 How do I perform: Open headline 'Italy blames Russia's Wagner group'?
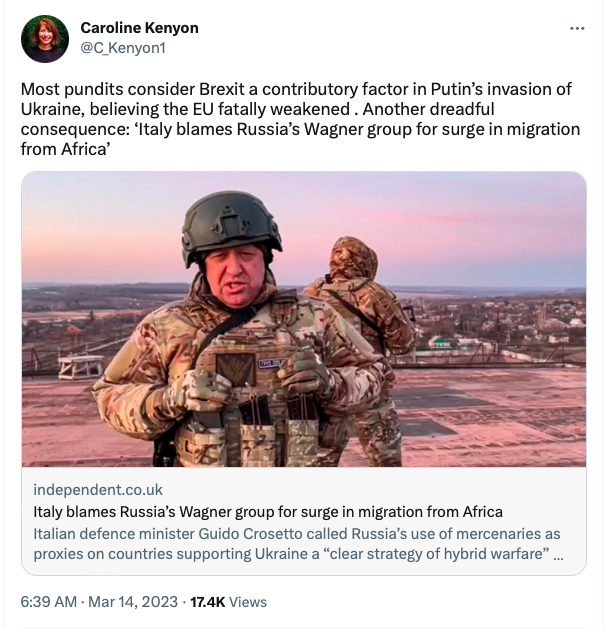pos(268,512)
